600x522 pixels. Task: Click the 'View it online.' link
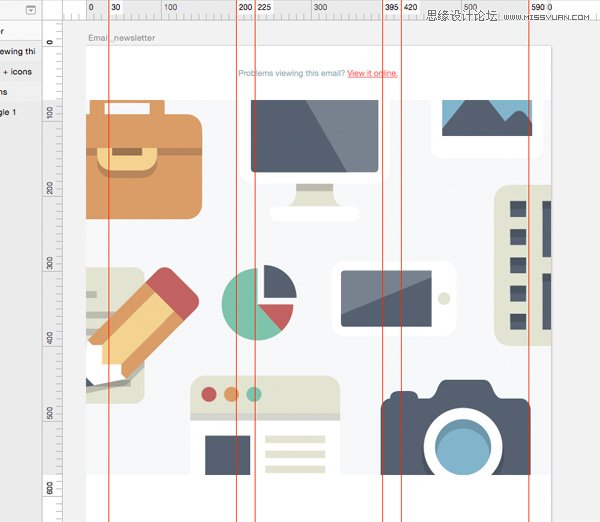pyautogui.click(x=372, y=73)
